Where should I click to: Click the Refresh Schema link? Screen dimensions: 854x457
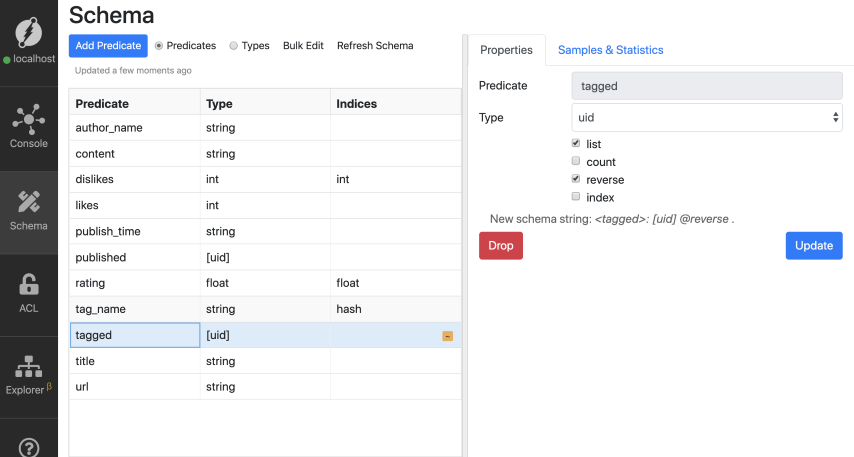coord(375,46)
